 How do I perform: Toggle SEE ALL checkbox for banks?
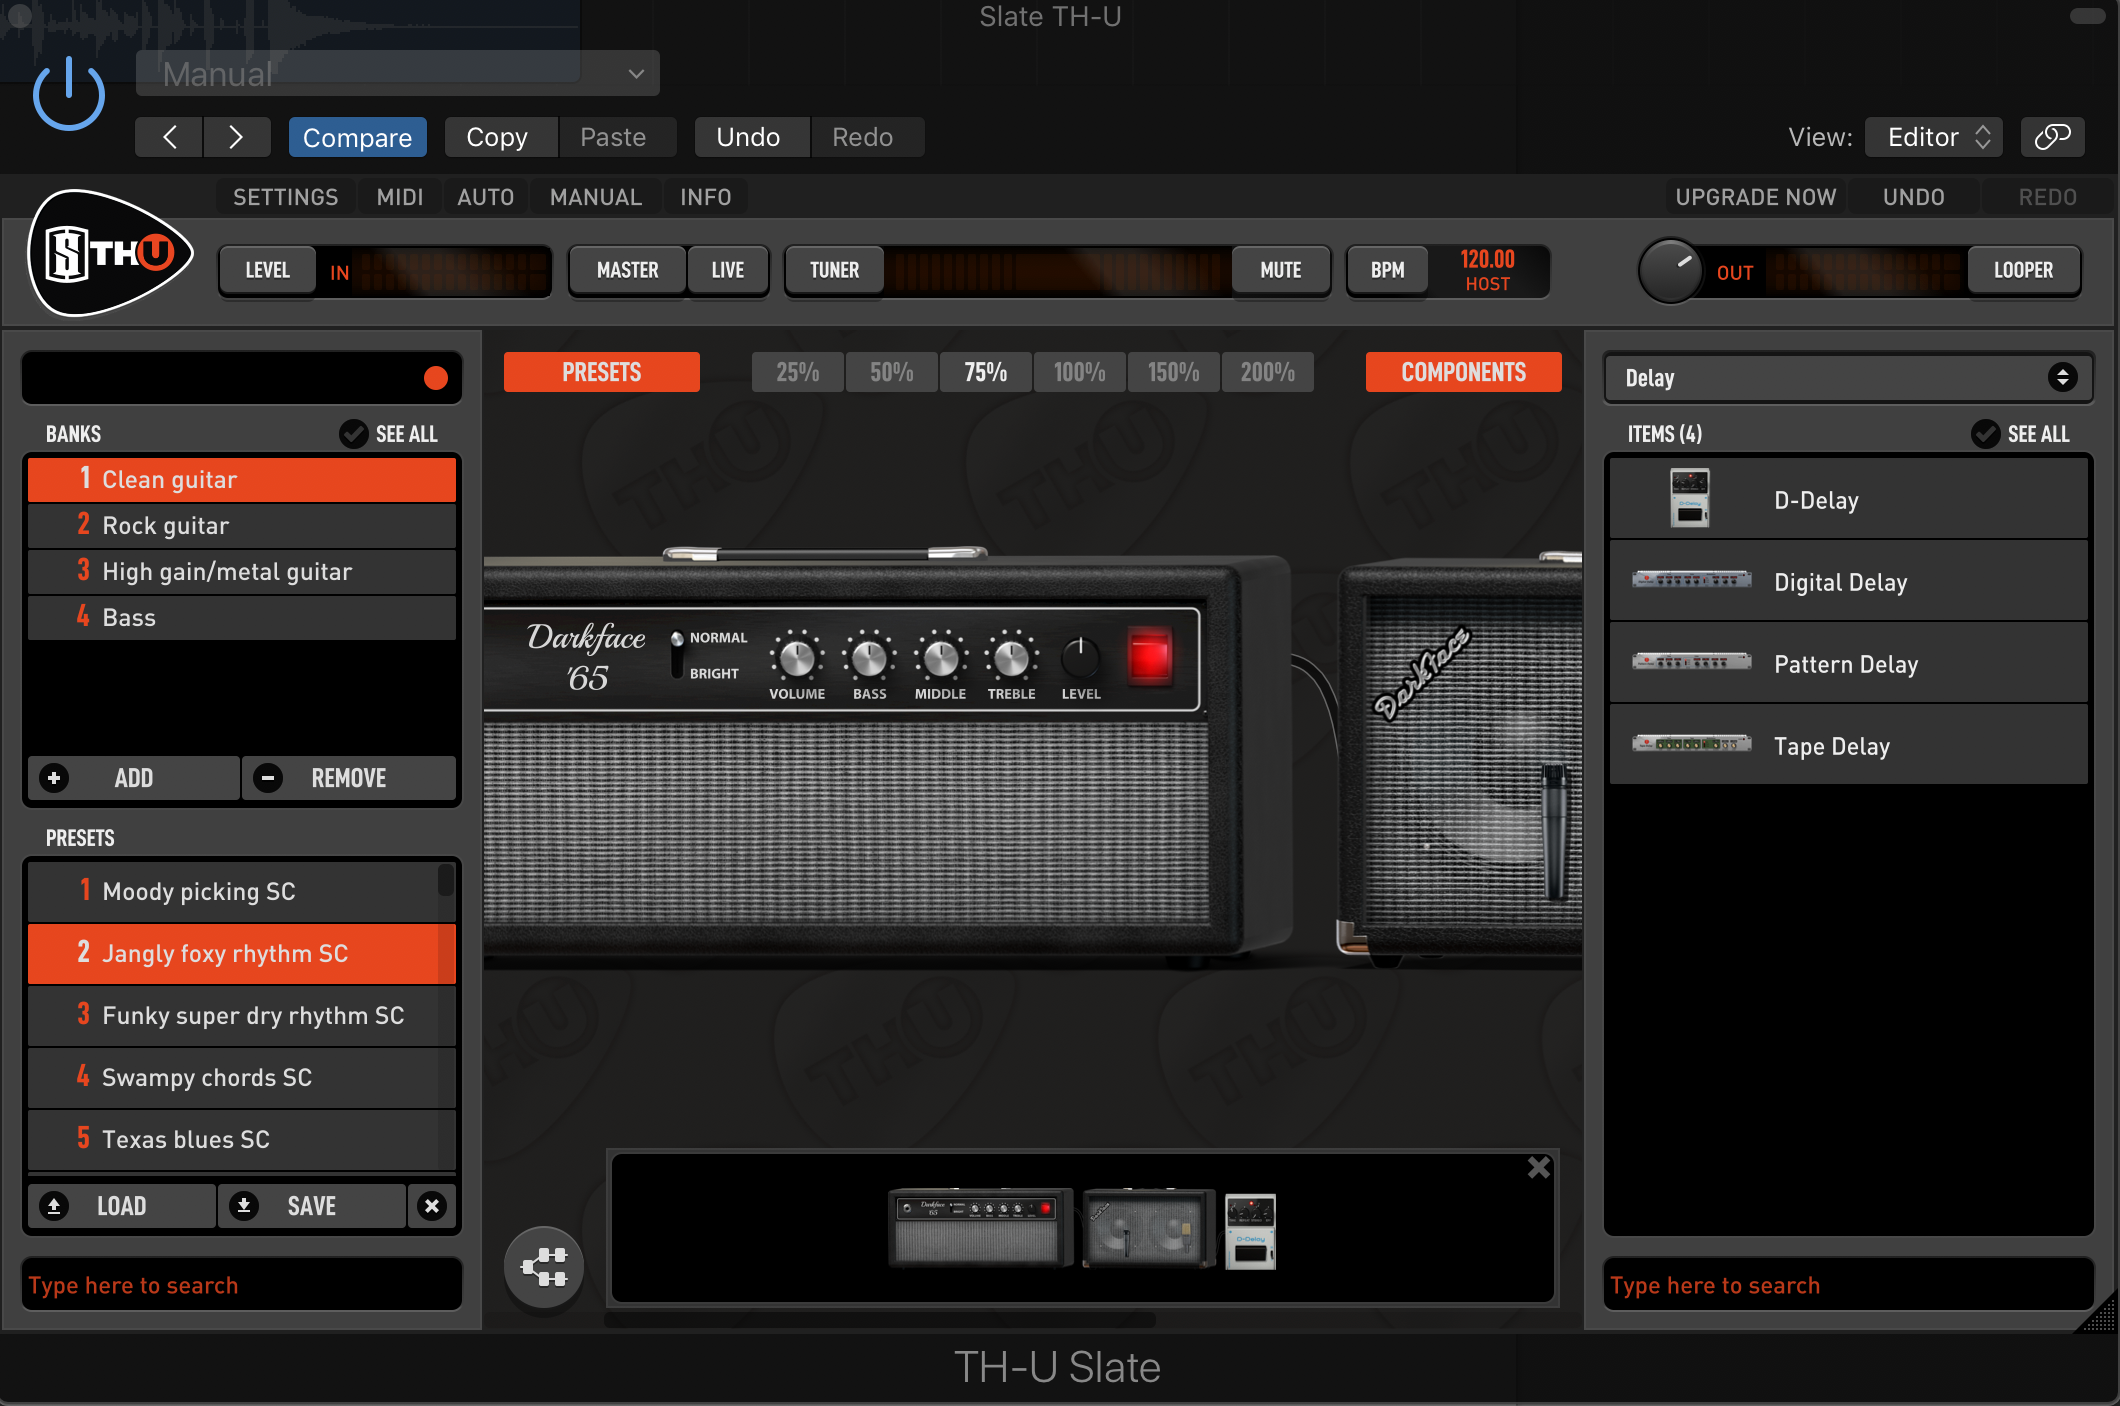click(x=354, y=433)
